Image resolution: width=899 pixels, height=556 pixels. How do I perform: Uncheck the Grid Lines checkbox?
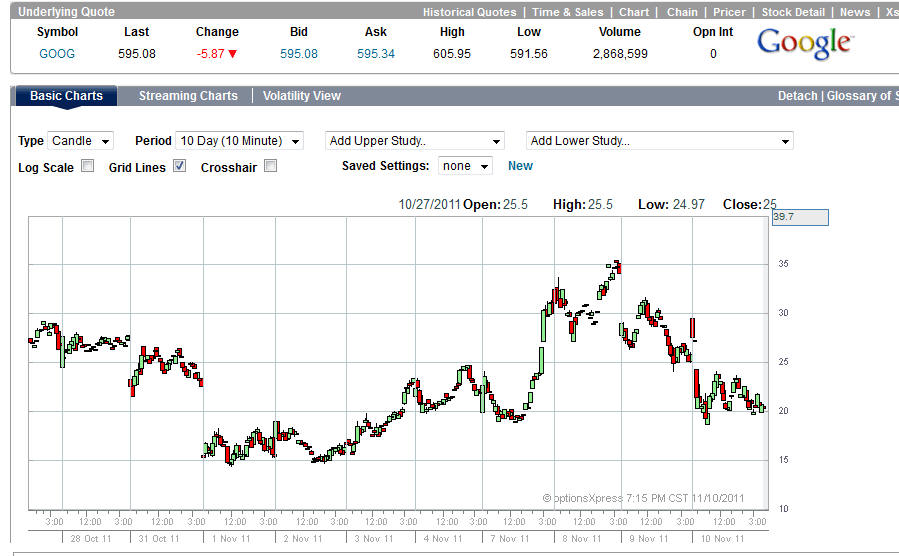click(180, 166)
